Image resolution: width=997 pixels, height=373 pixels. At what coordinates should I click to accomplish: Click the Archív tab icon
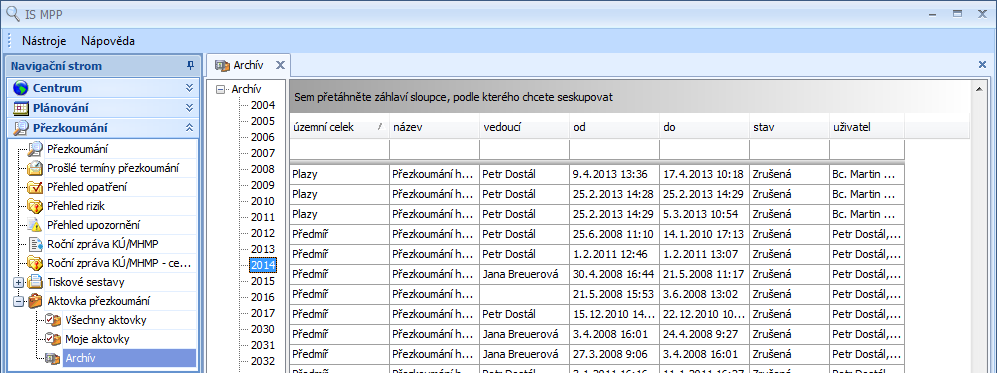point(222,65)
